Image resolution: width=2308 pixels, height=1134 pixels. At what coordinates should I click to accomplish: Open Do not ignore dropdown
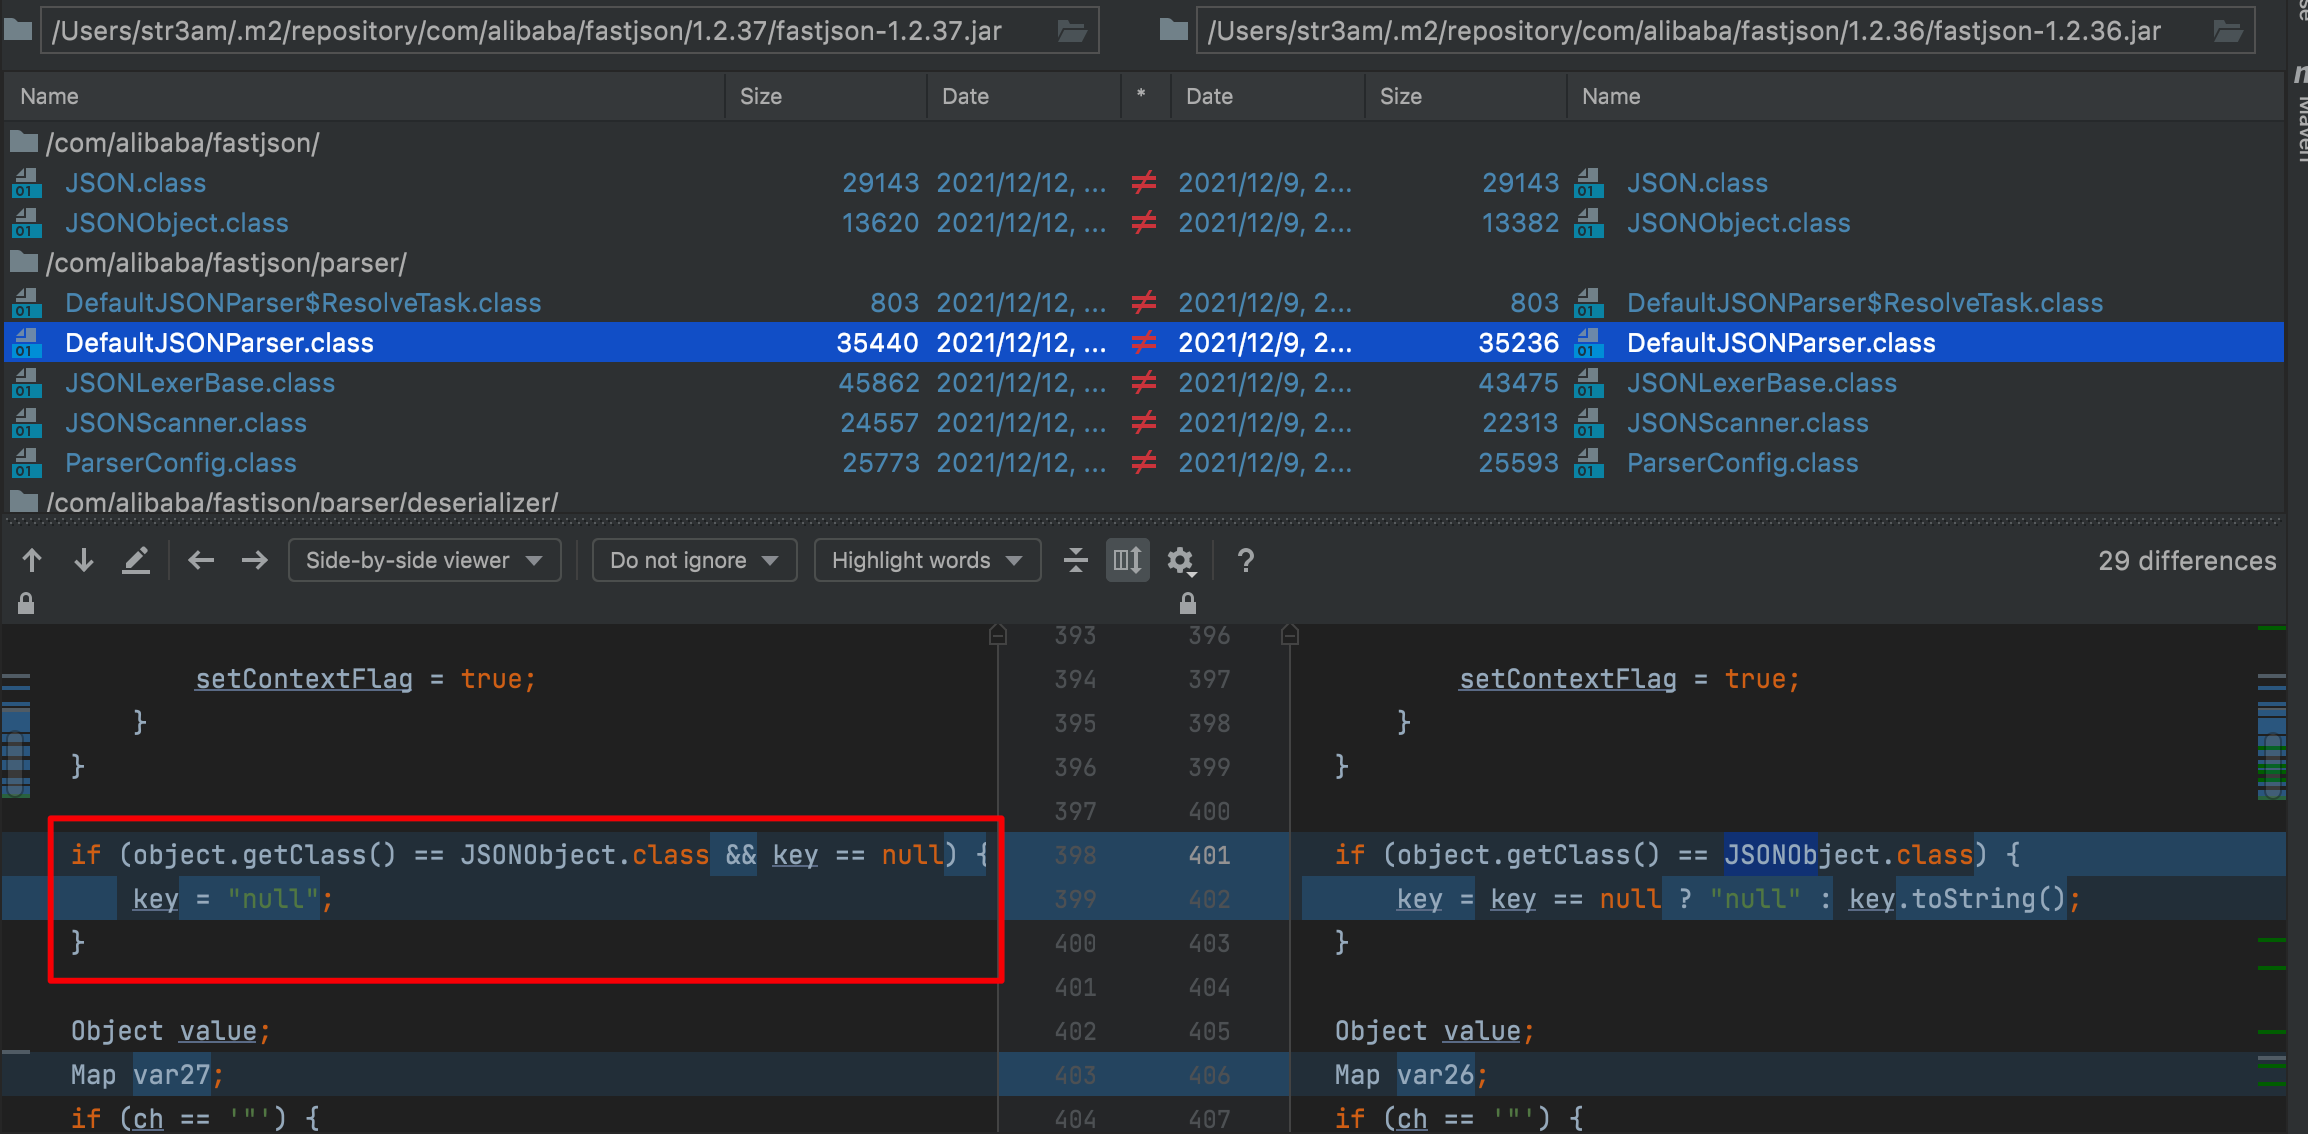pyautogui.click(x=694, y=560)
